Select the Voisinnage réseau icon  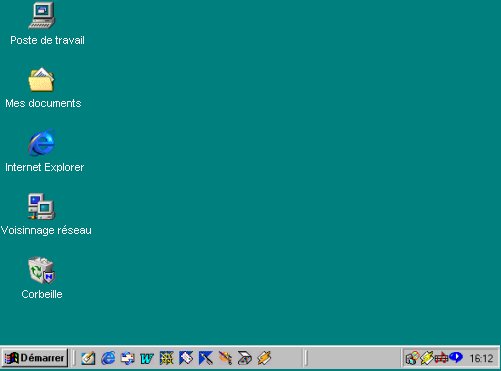click(41, 206)
